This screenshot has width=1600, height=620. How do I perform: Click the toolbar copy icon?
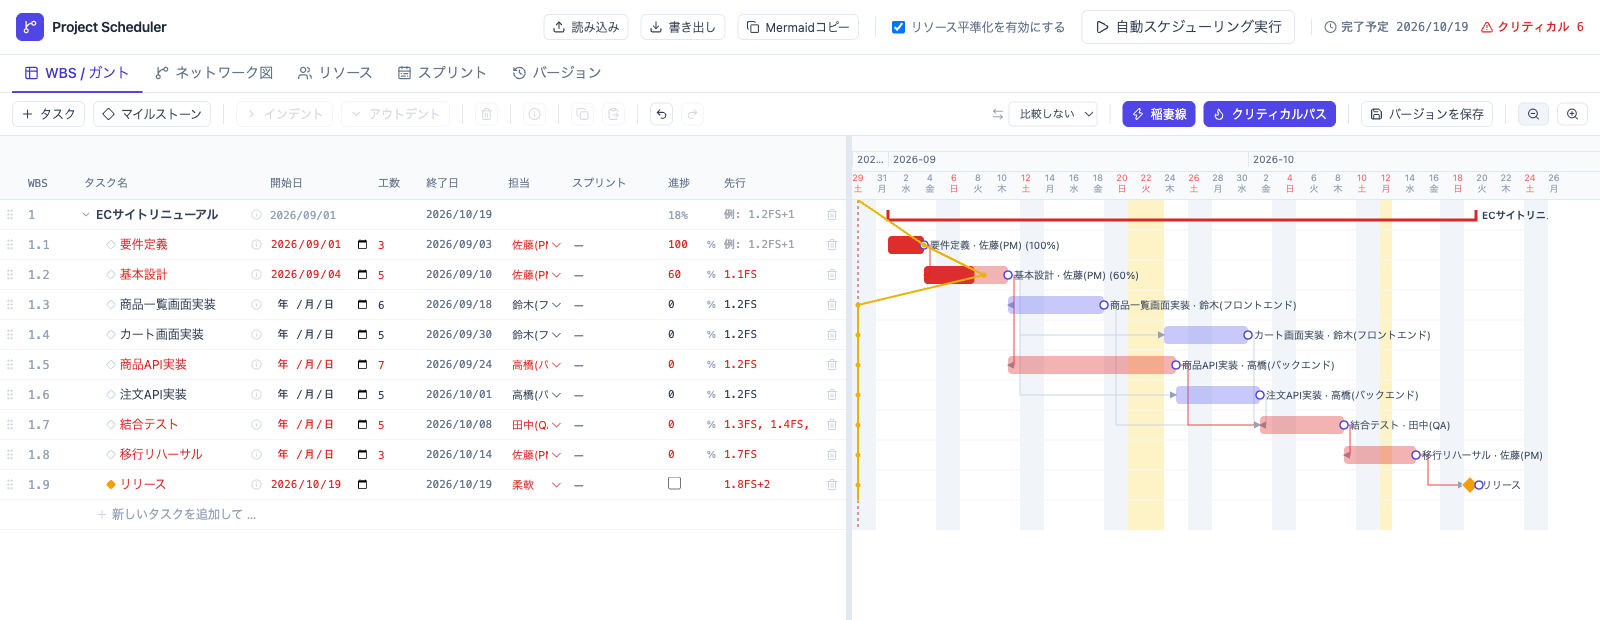click(583, 114)
